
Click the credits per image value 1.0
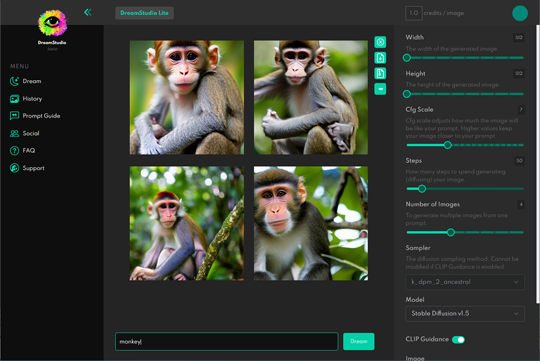pyautogui.click(x=414, y=13)
